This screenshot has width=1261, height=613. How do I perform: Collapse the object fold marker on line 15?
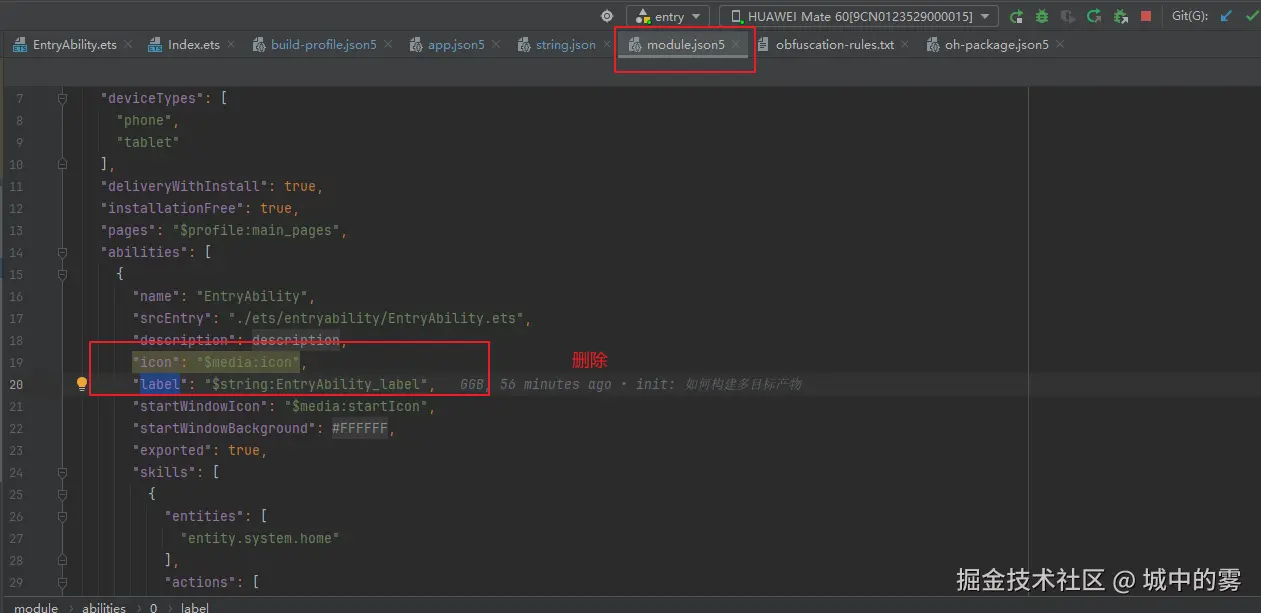click(x=62, y=274)
